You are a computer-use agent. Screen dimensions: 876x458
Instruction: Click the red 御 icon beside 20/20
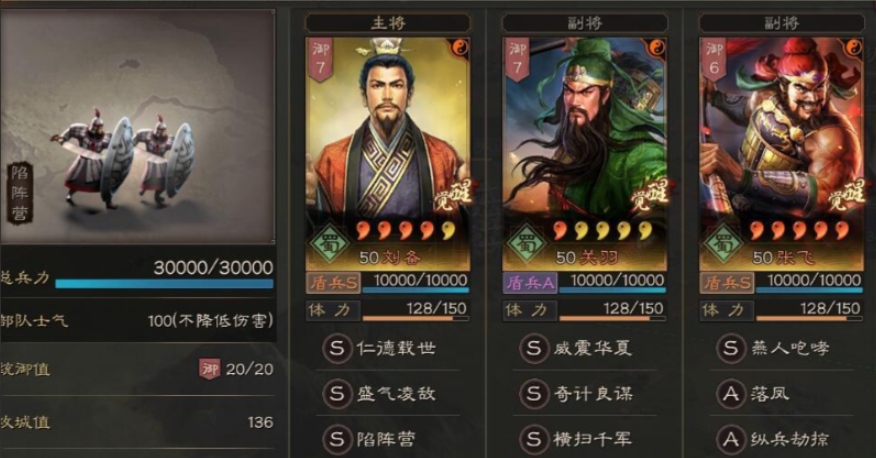pos(210,369)
